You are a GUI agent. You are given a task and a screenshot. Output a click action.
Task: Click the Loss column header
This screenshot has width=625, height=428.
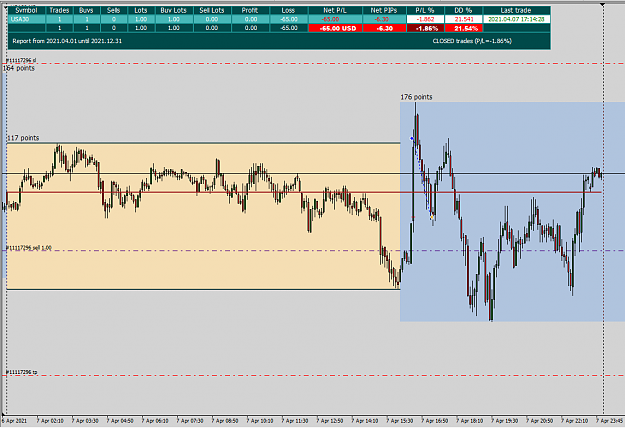point(289,10)
